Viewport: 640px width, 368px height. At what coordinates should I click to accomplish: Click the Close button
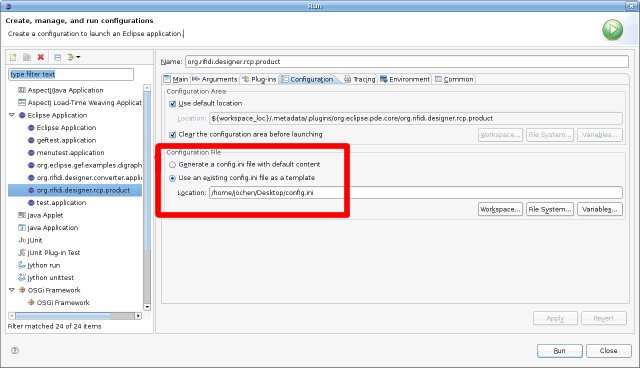tap(609, 351)
